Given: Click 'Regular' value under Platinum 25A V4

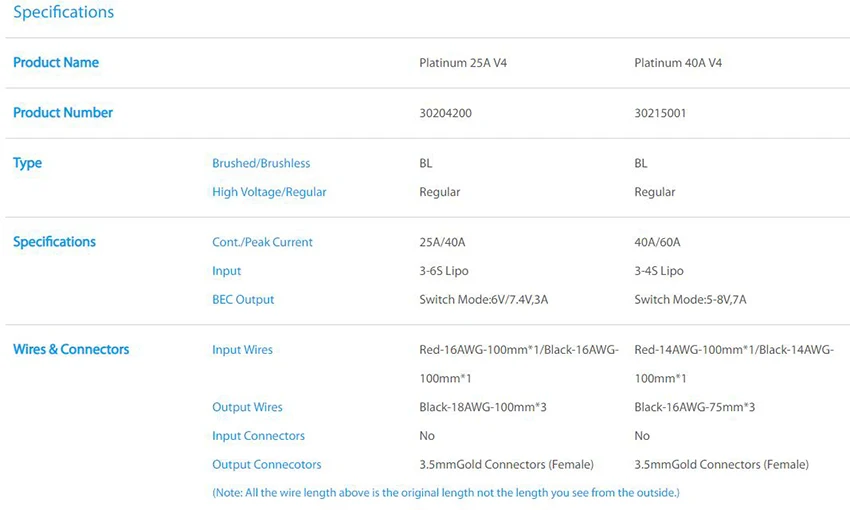Looking at the screenshot, I should click(440, 192).
